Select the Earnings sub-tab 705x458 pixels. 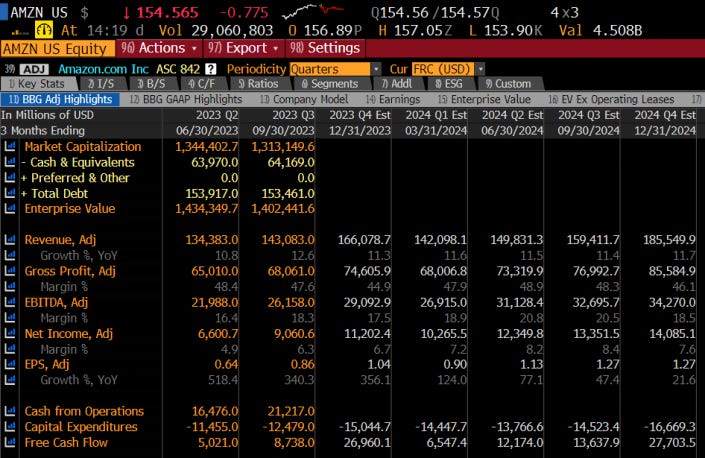(393, 99)
